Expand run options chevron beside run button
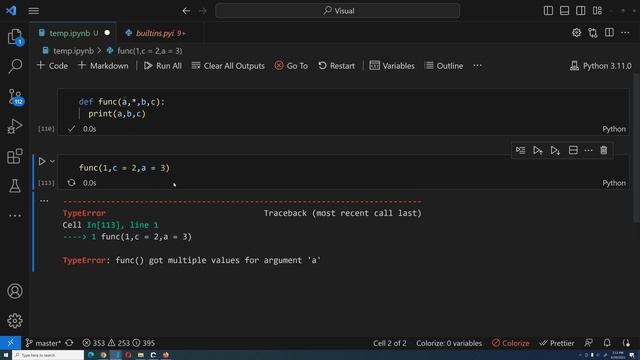This screenshot has width=640, height=360. [52, 162]
